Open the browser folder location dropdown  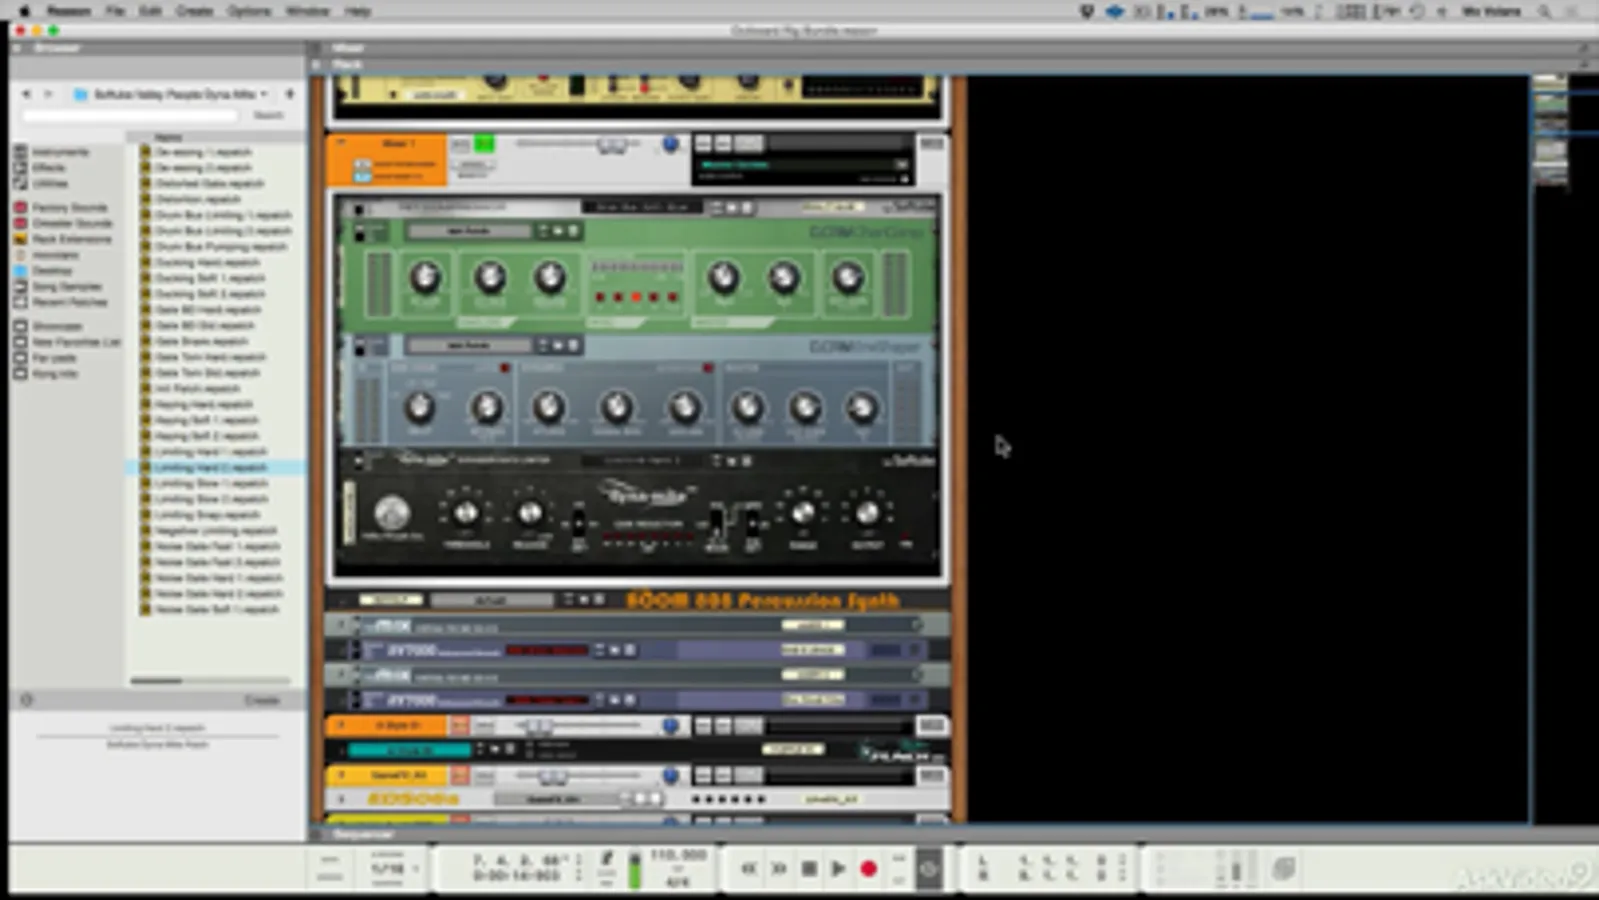[x=171, y=94]
